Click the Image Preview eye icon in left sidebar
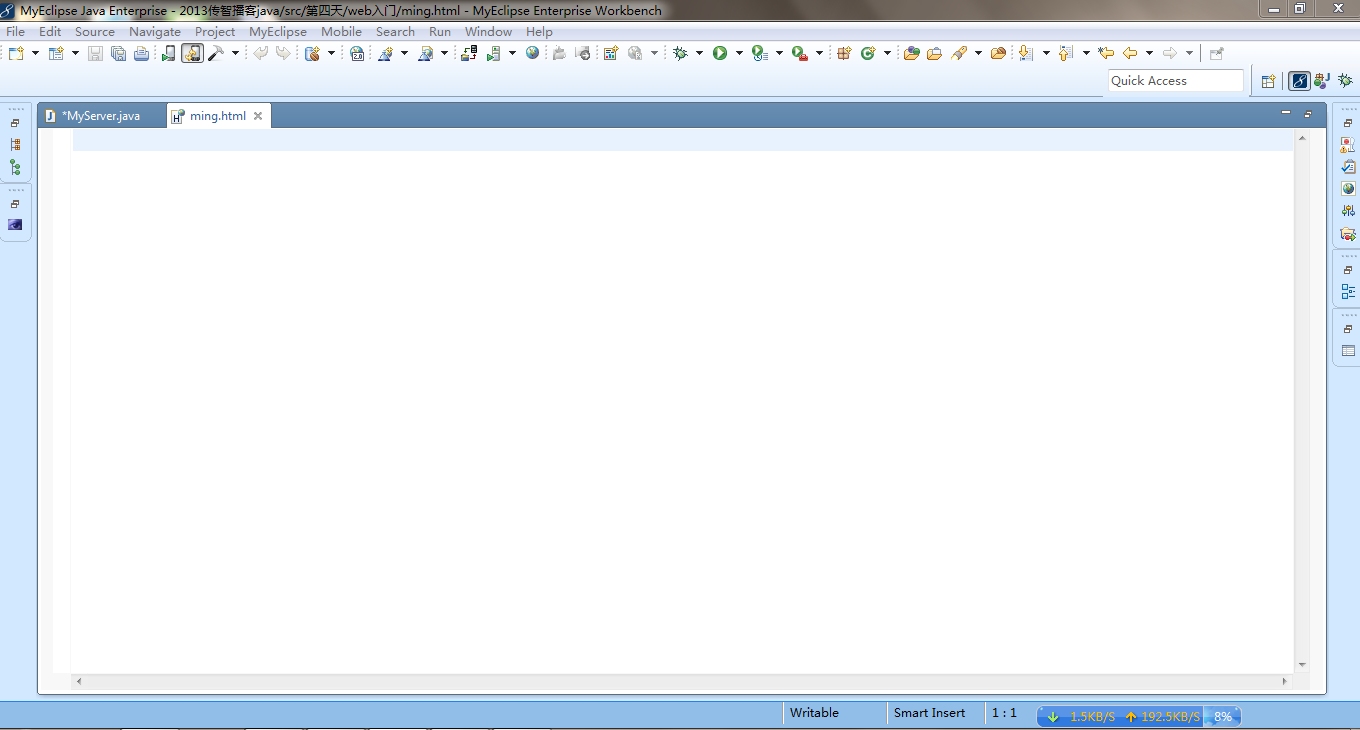 pos(15,225)
